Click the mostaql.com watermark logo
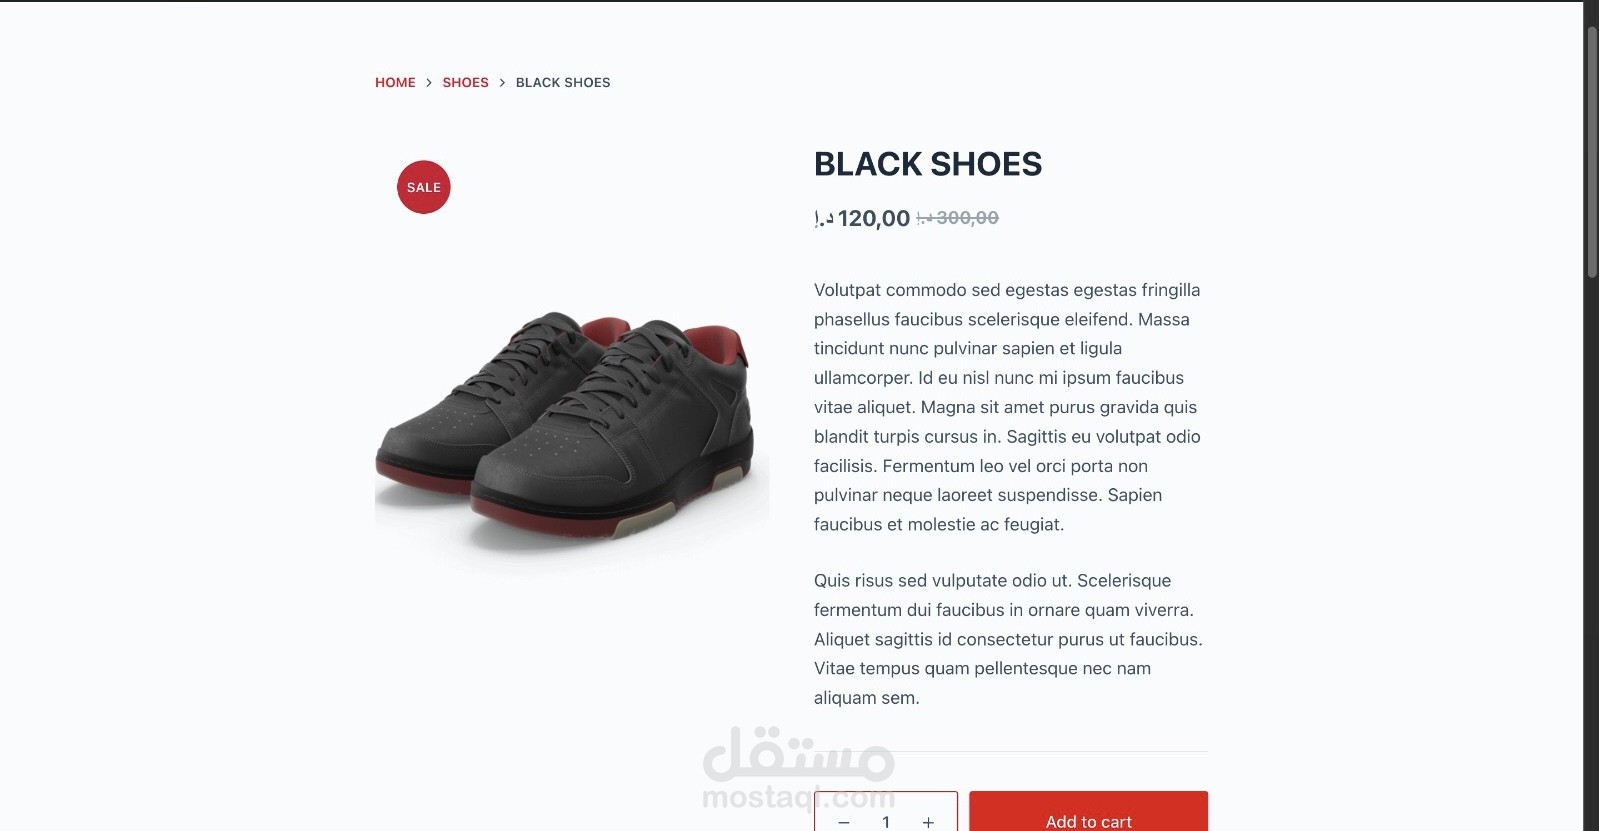The height and width of the screenshot is (831, 1599). 799,770
